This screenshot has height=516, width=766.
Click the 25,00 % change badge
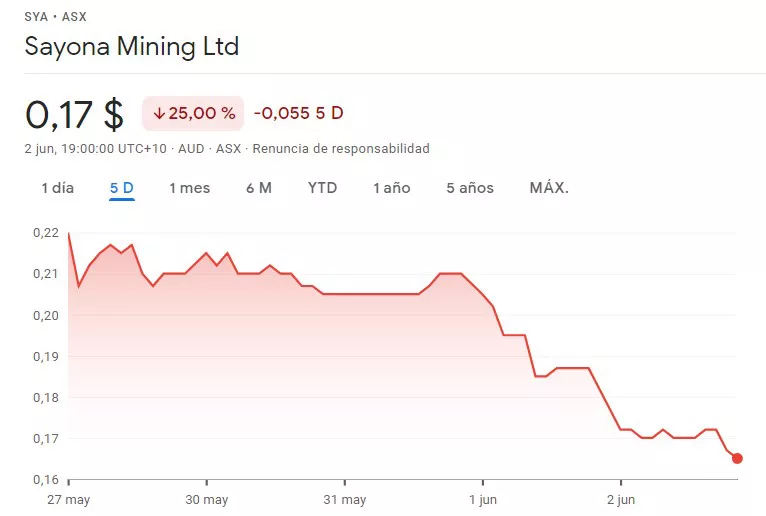[193, 114]
